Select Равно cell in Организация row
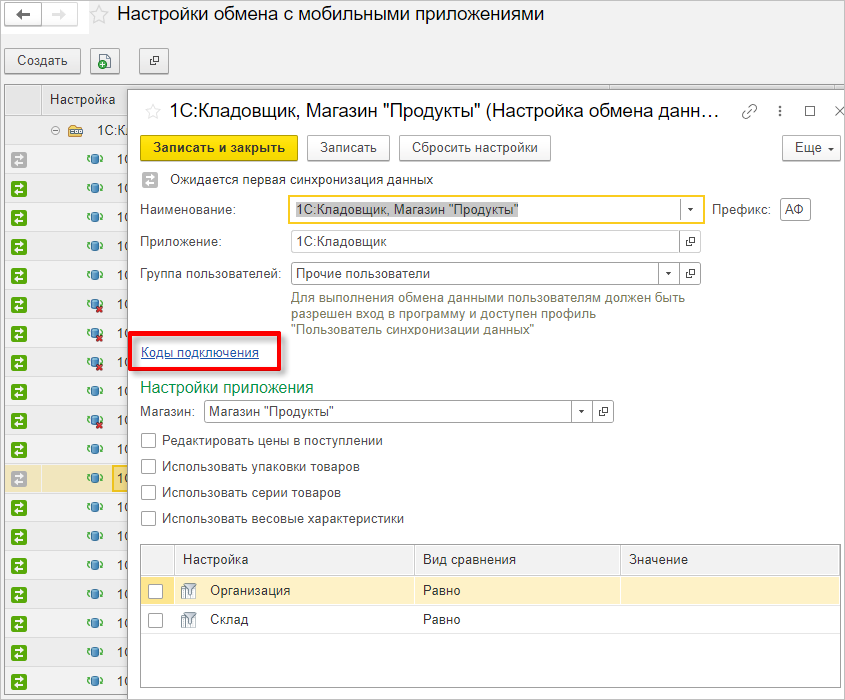 tap(517, 591)
